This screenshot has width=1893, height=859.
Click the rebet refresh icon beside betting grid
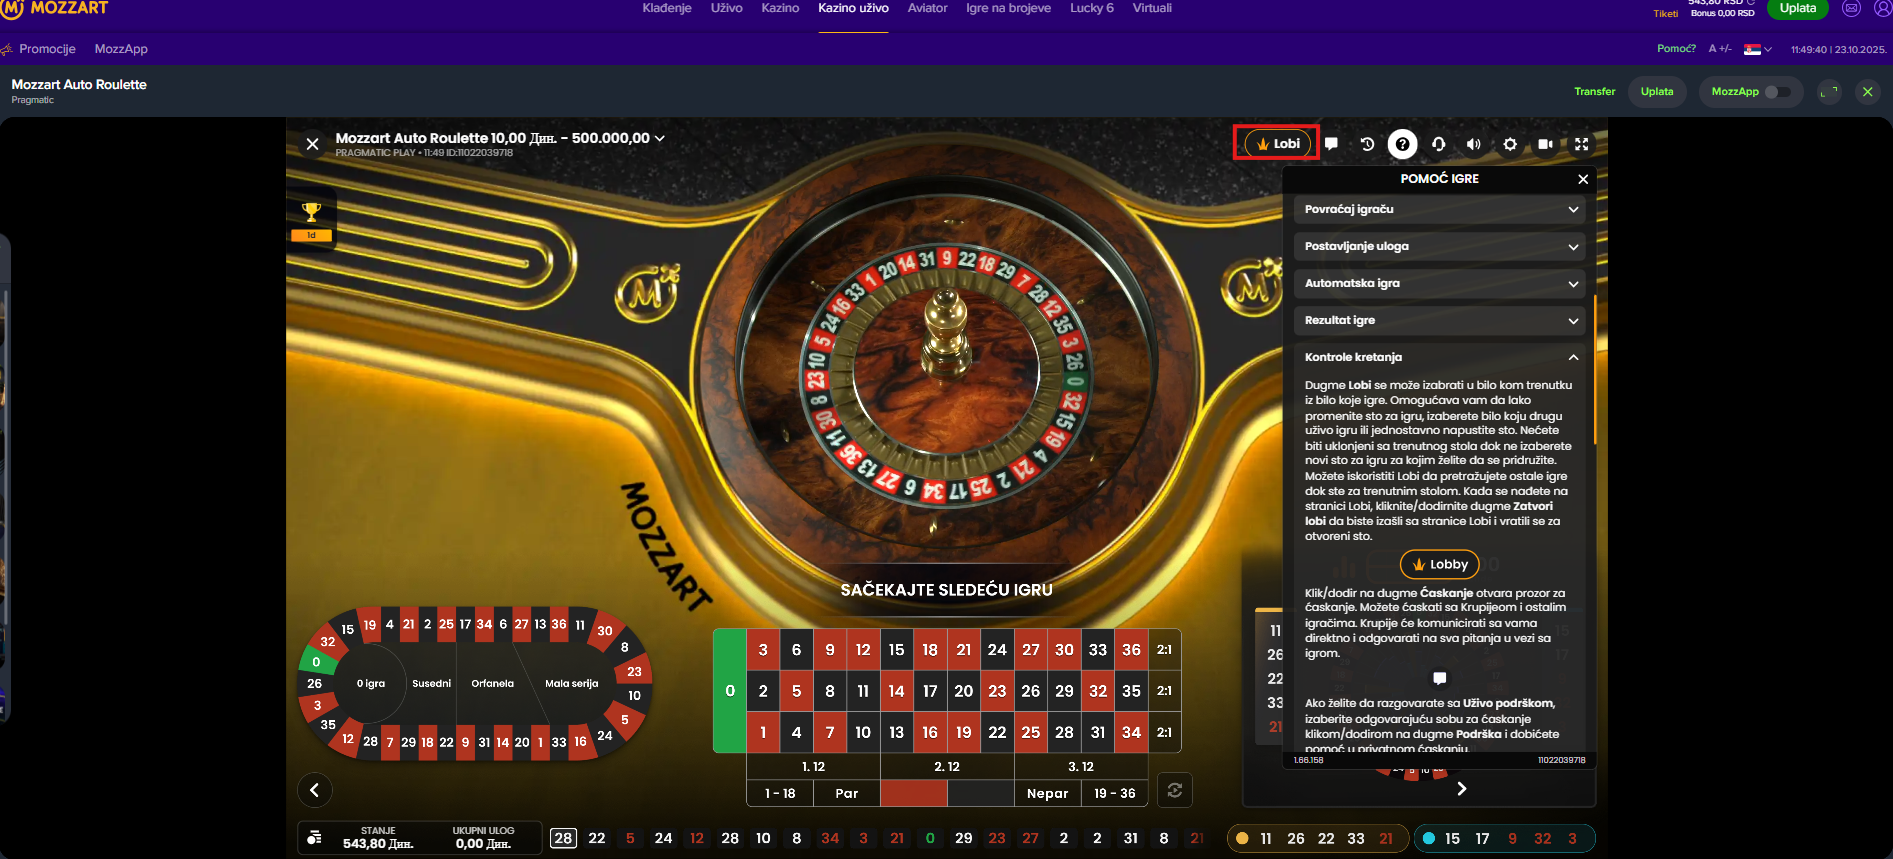click(1175, 790)
